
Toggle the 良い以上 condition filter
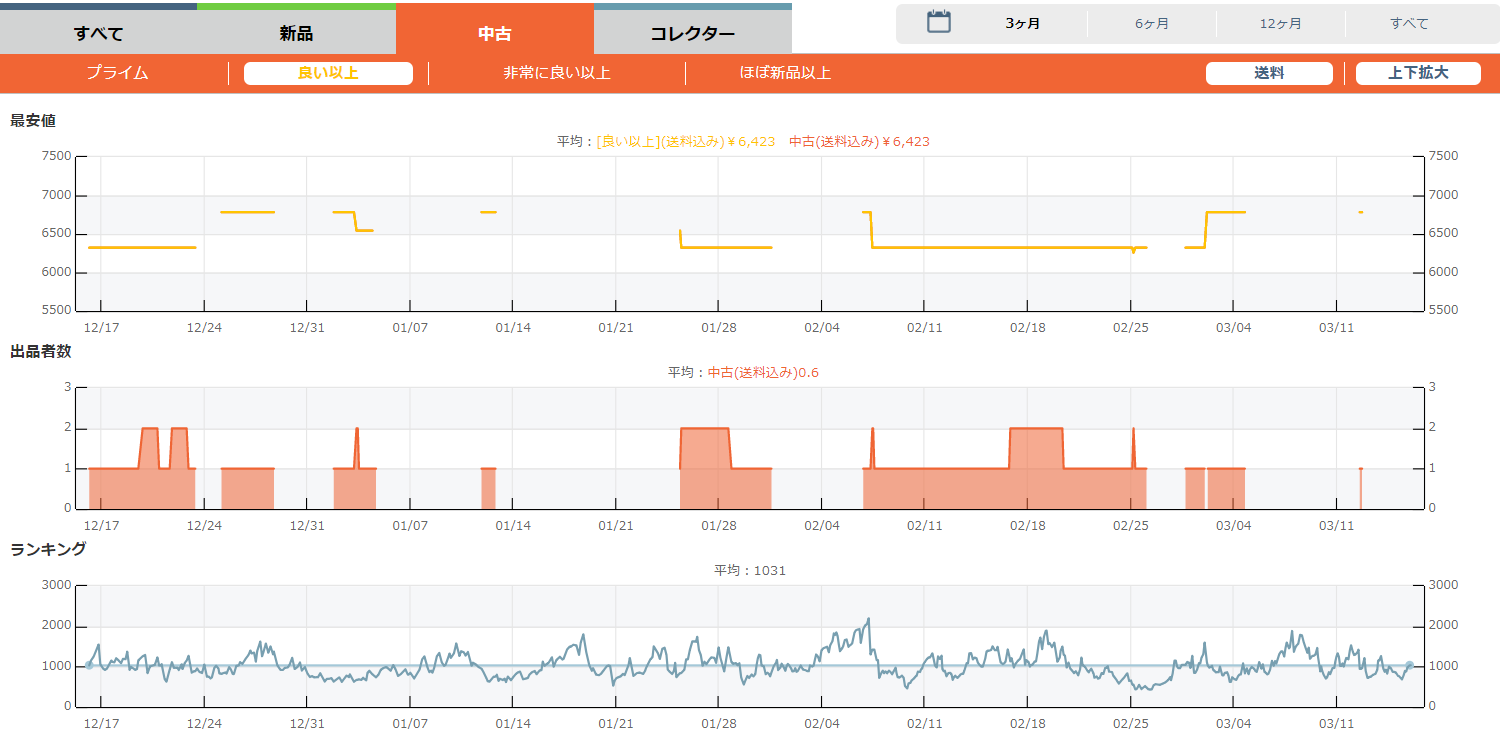pos(328,73)
